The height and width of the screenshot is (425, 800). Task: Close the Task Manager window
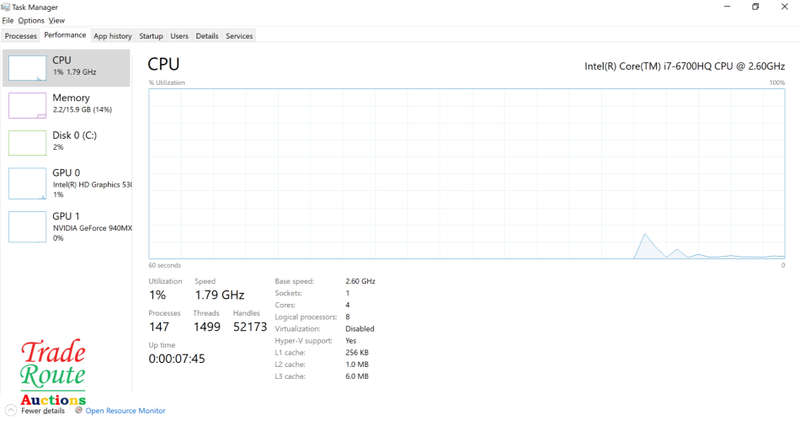tap(784, 7)
